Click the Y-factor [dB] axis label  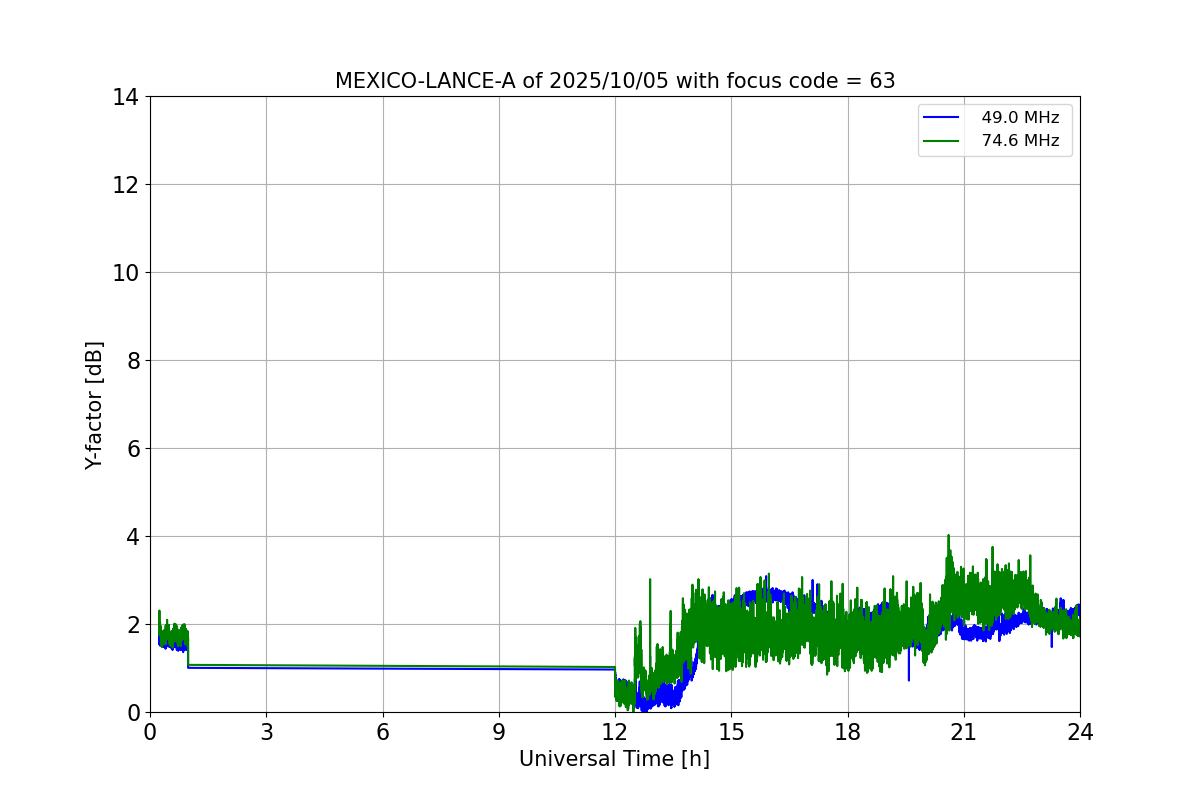tap(95, 405)
